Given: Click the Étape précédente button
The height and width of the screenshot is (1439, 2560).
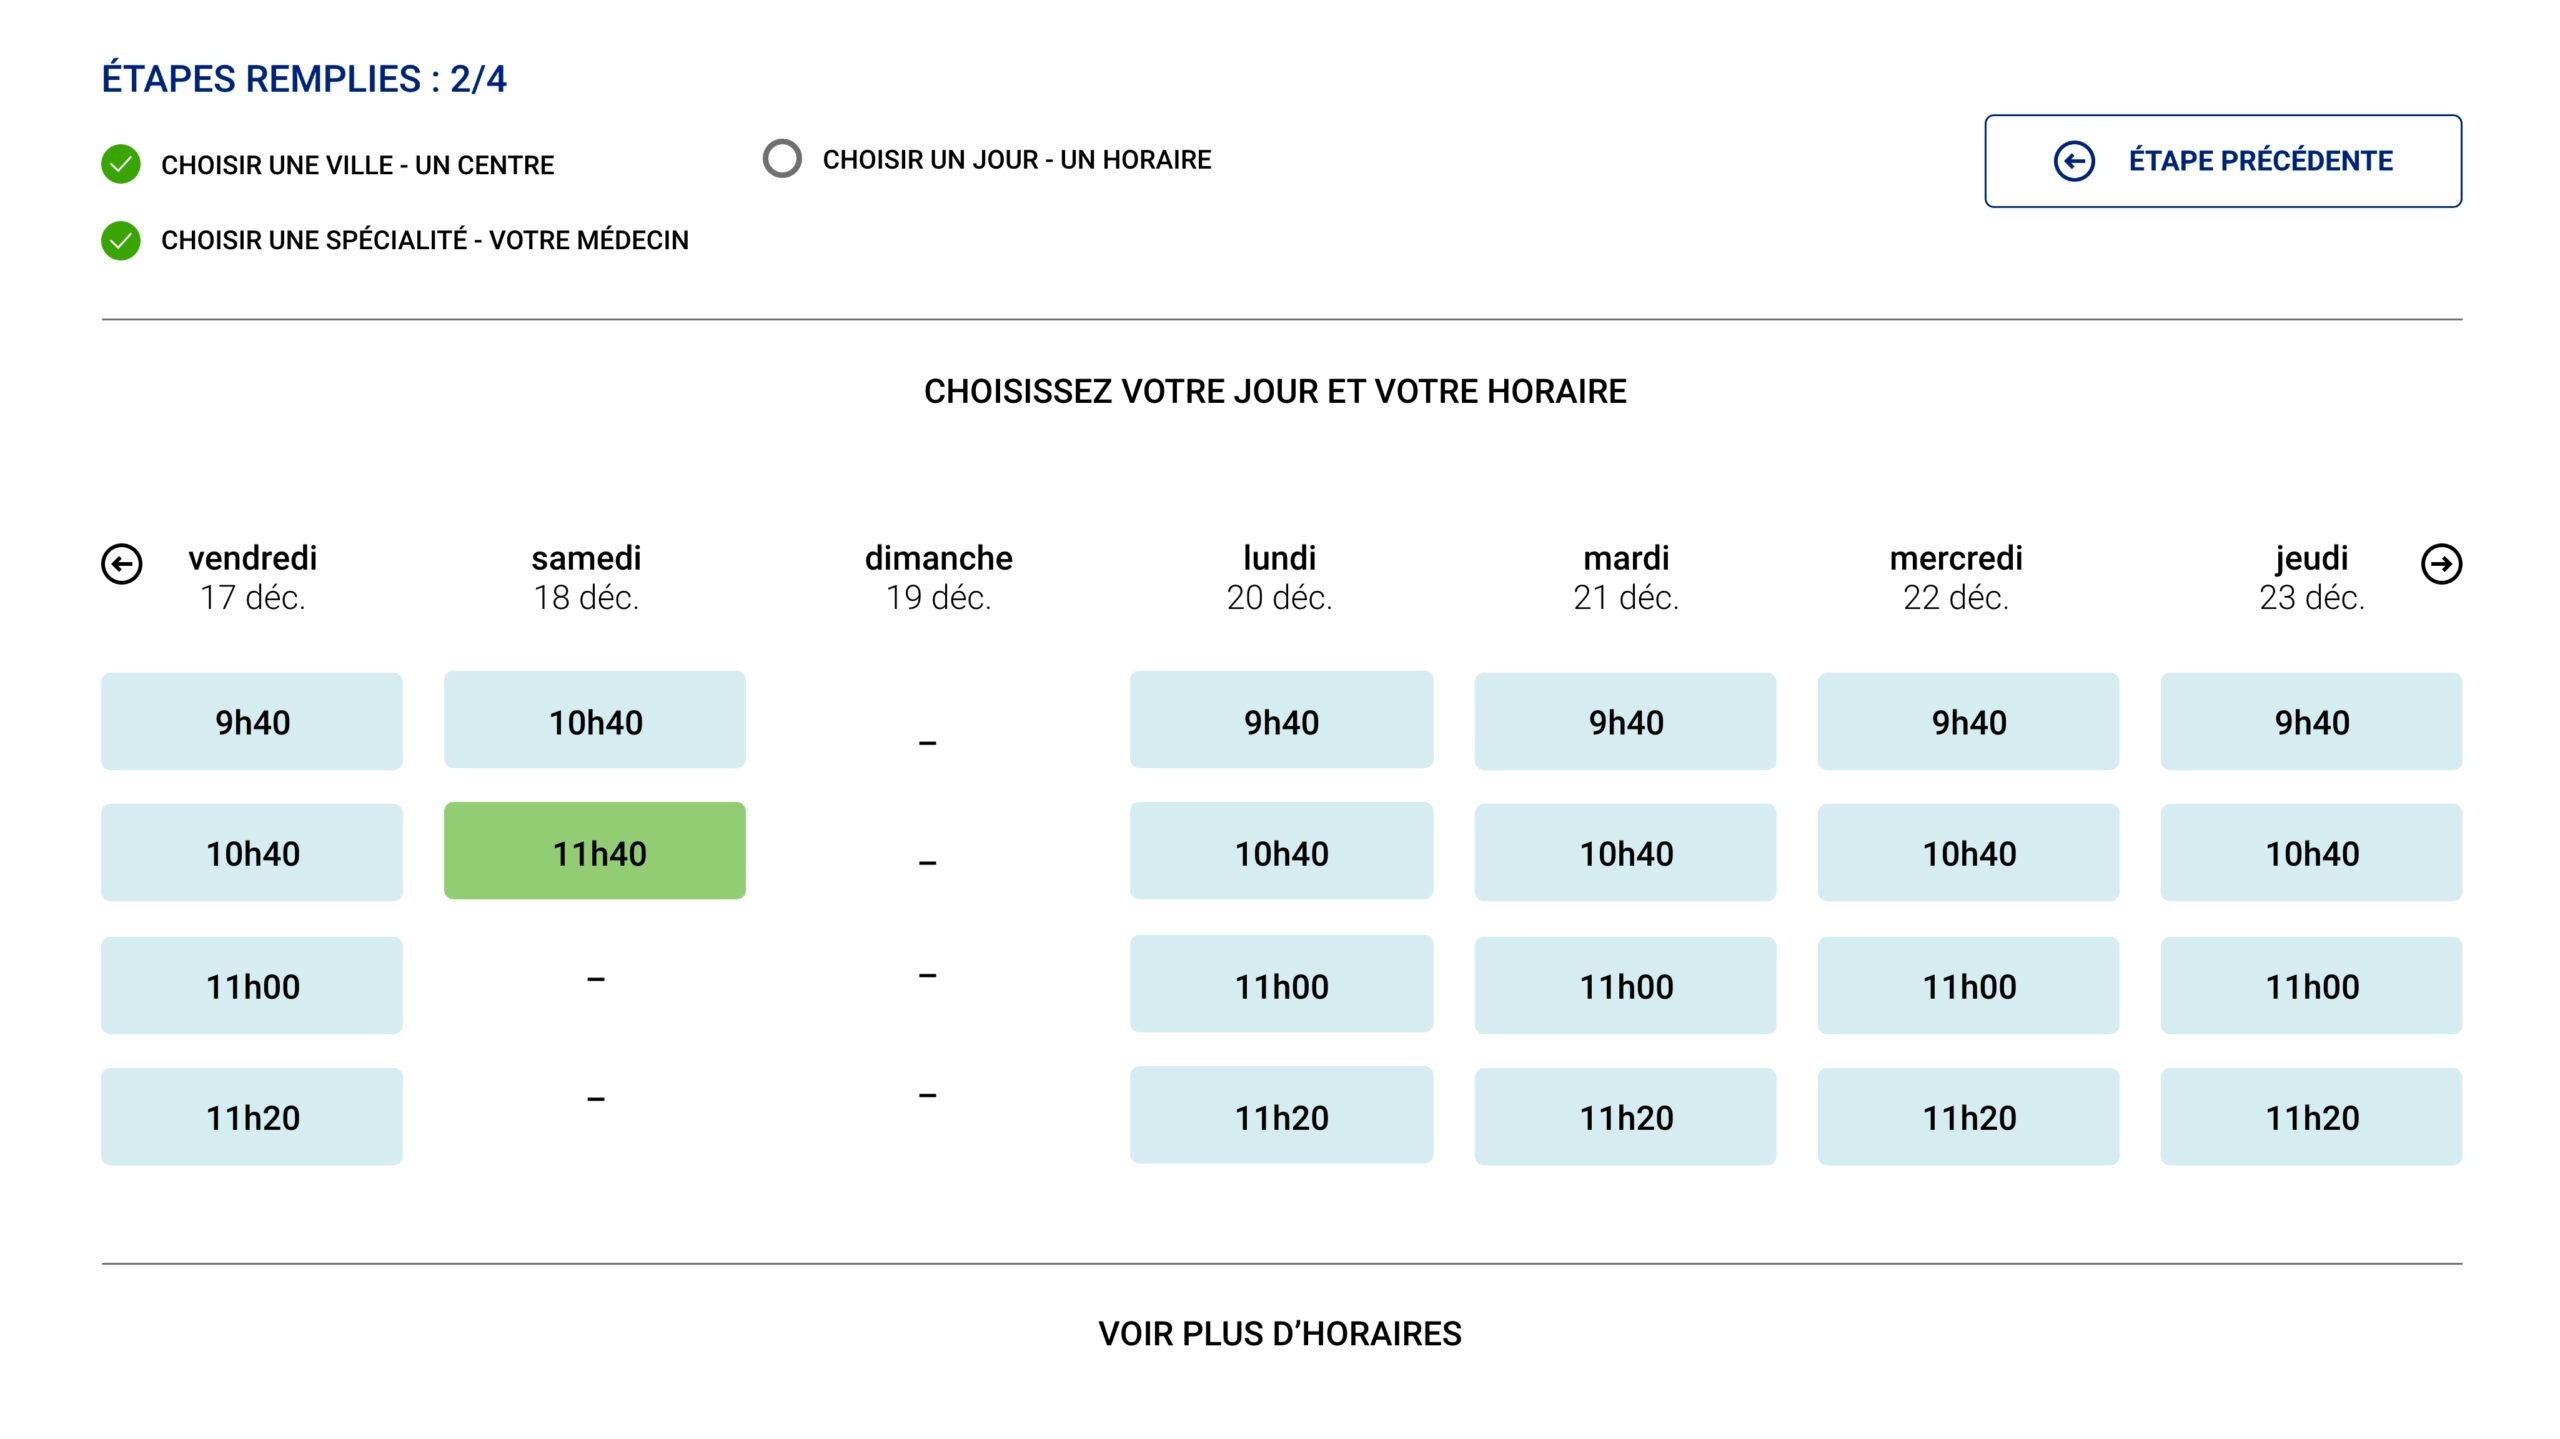Looking at the screenshot, I should (x=2222, y=161).
